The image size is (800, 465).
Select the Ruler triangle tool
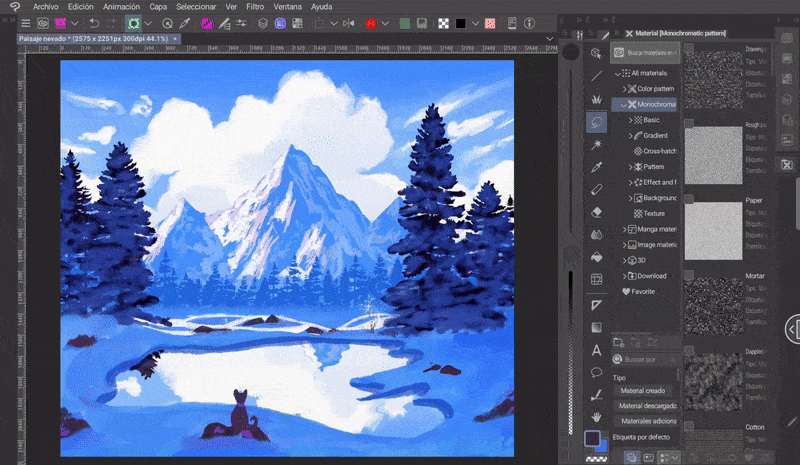point(596,305)
